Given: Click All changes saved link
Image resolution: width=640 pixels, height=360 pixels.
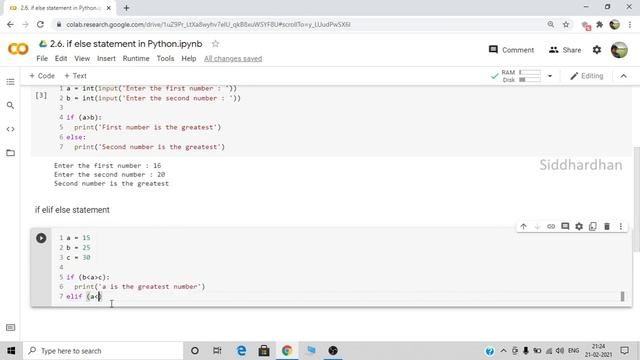Looking at the screenshot, I should coord(233,59).
